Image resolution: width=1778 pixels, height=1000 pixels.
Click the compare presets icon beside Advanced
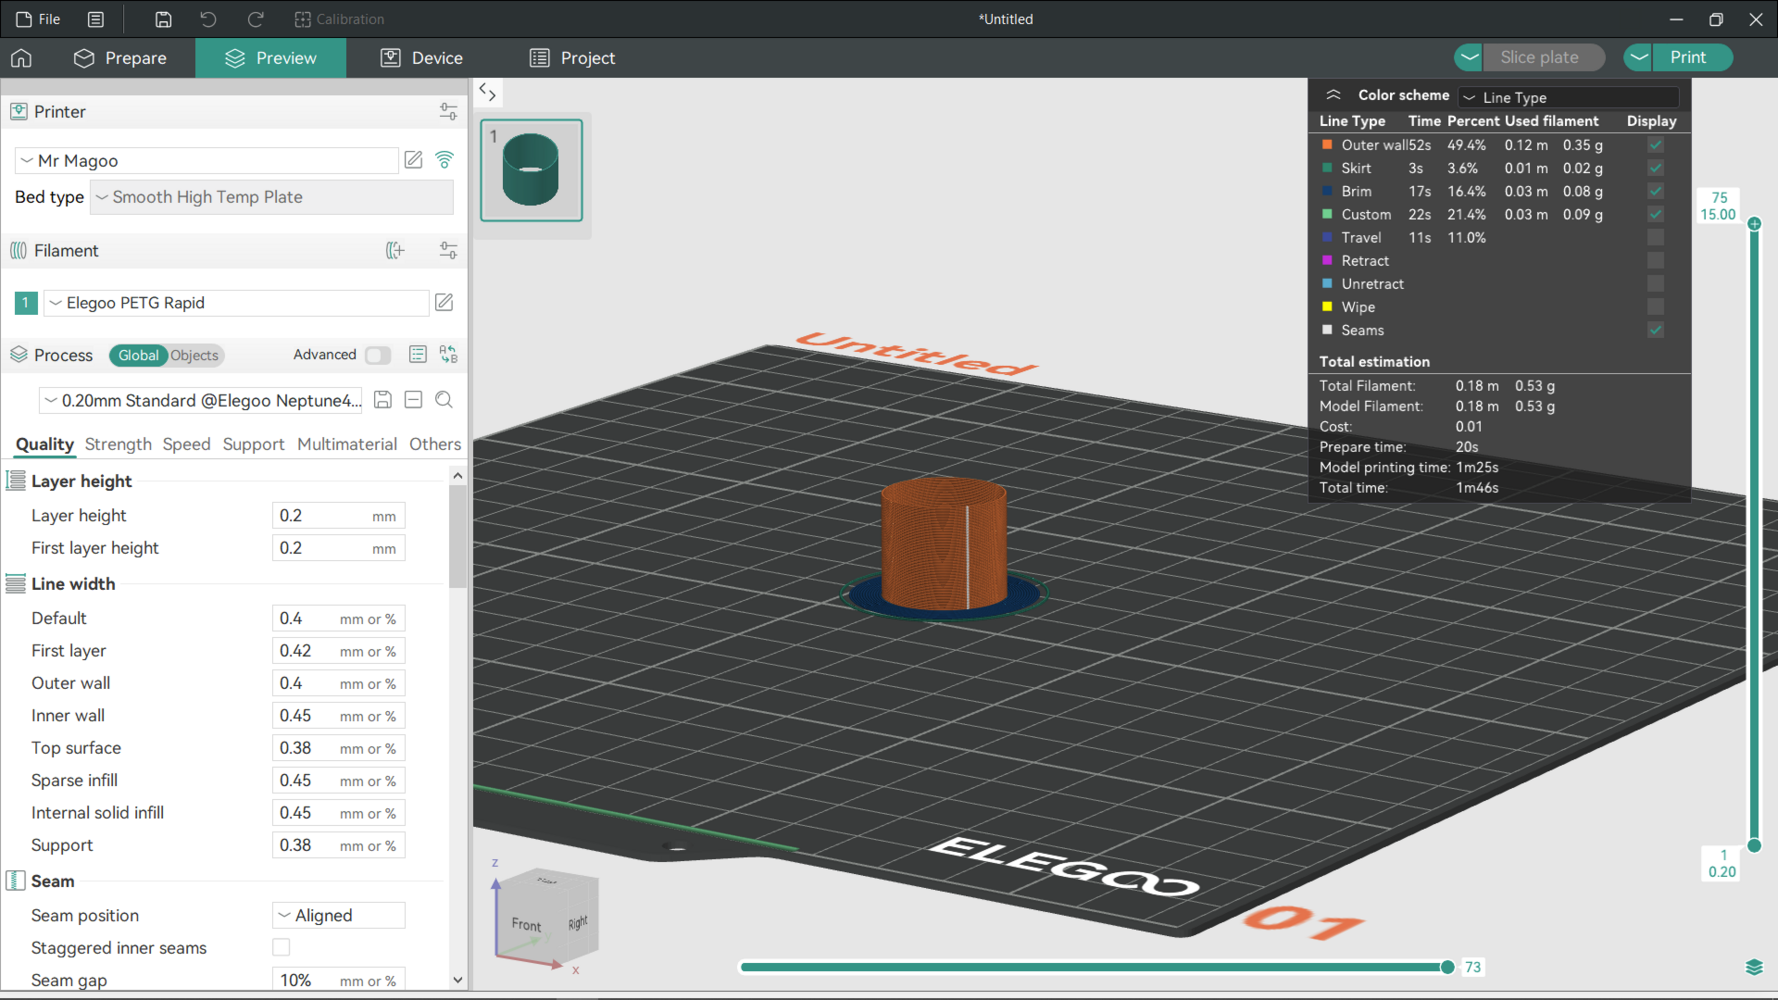click(x=448, y=355)
